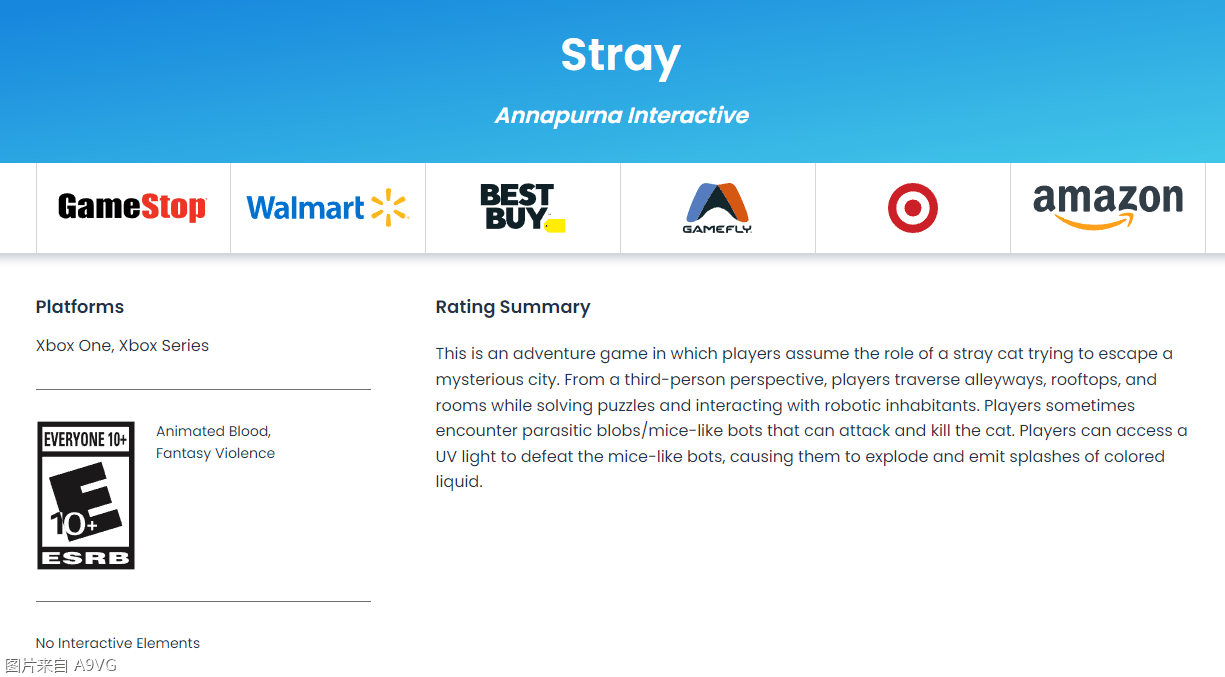Click the Rating Summary heading

[513, 307]
